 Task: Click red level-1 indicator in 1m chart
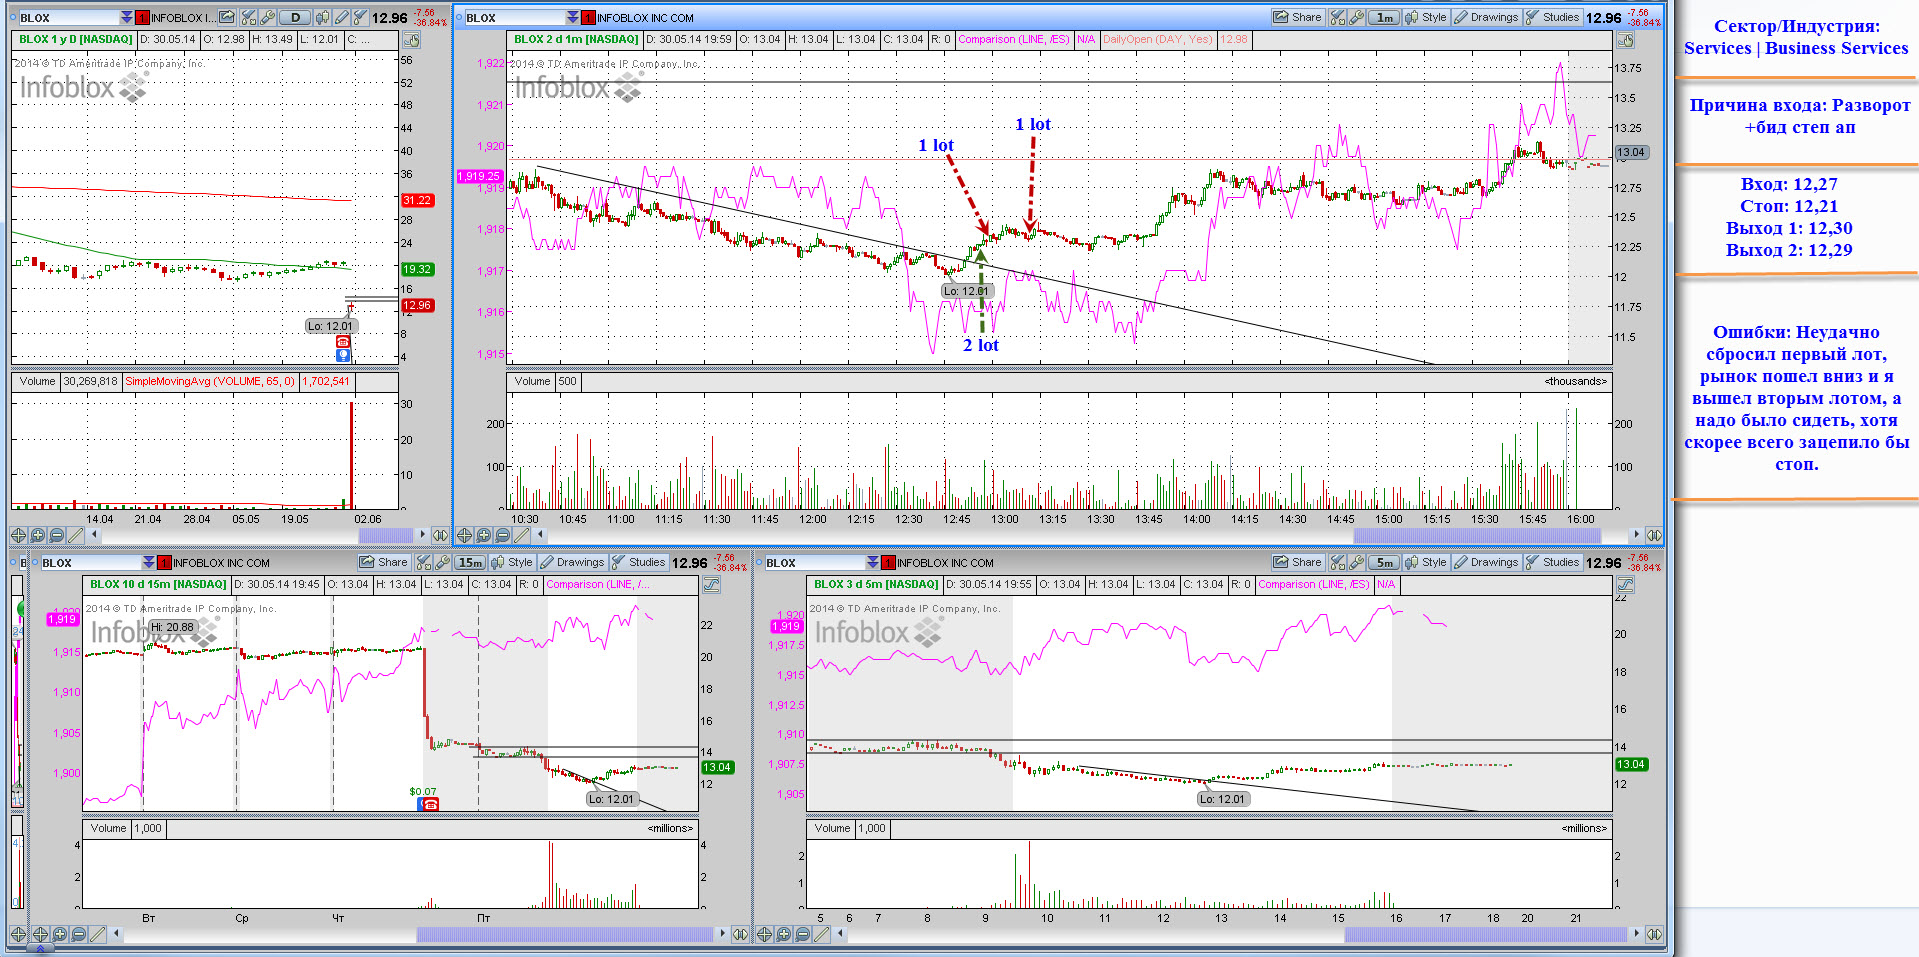tap(588, 17)
